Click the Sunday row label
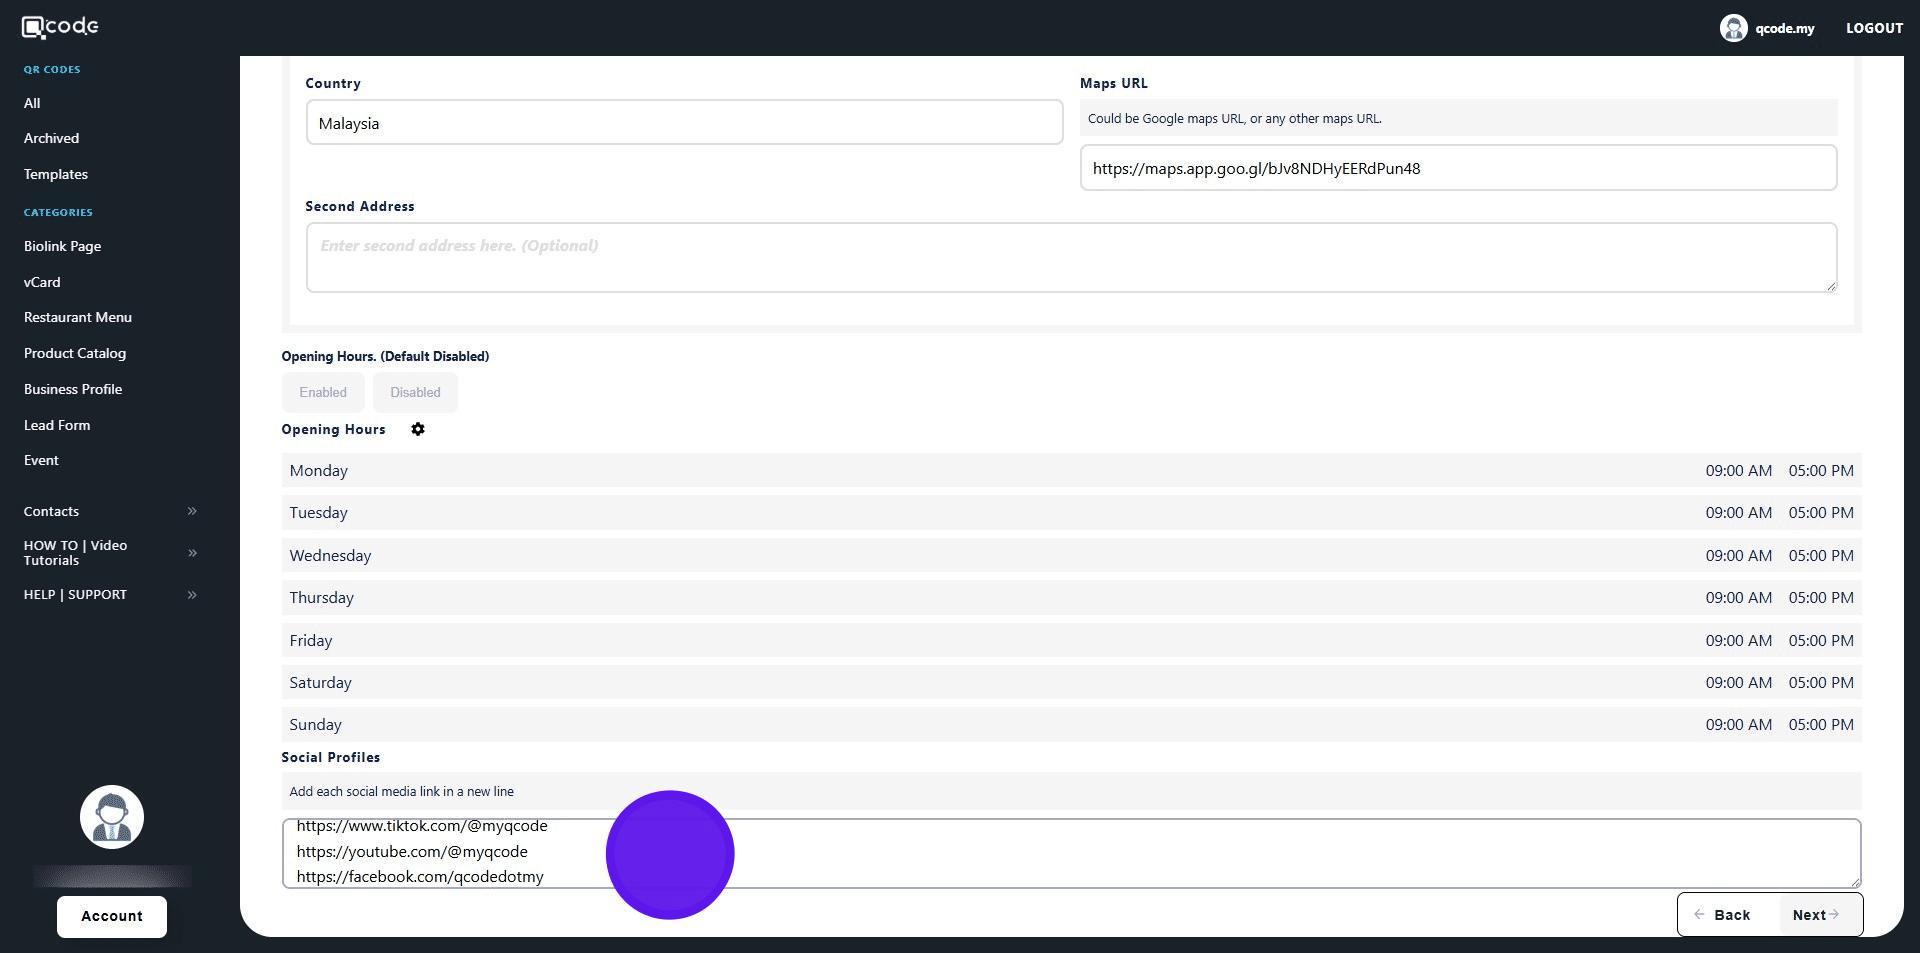Viewport: 1920px width, 953px height. tap(315, 724)
